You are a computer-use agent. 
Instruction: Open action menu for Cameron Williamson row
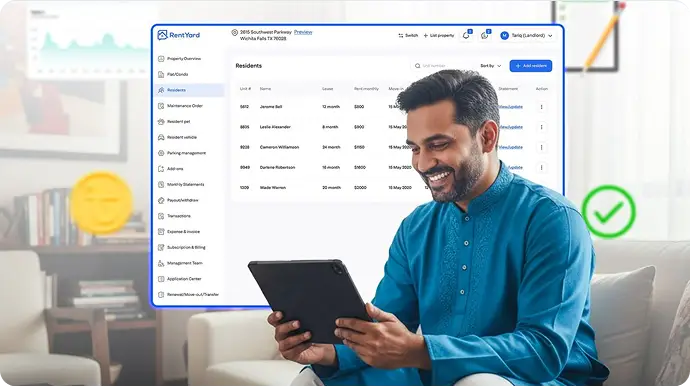tap(542, 147)
